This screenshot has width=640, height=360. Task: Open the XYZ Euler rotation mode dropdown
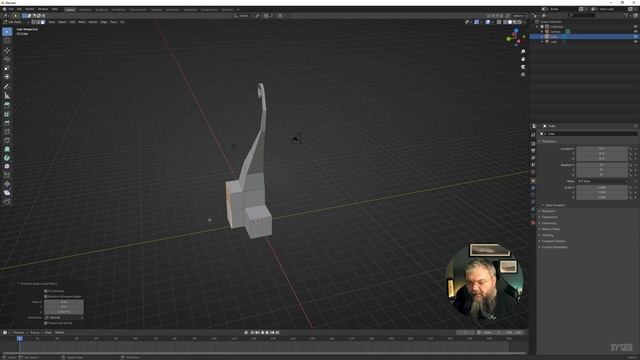coord(602,181)
